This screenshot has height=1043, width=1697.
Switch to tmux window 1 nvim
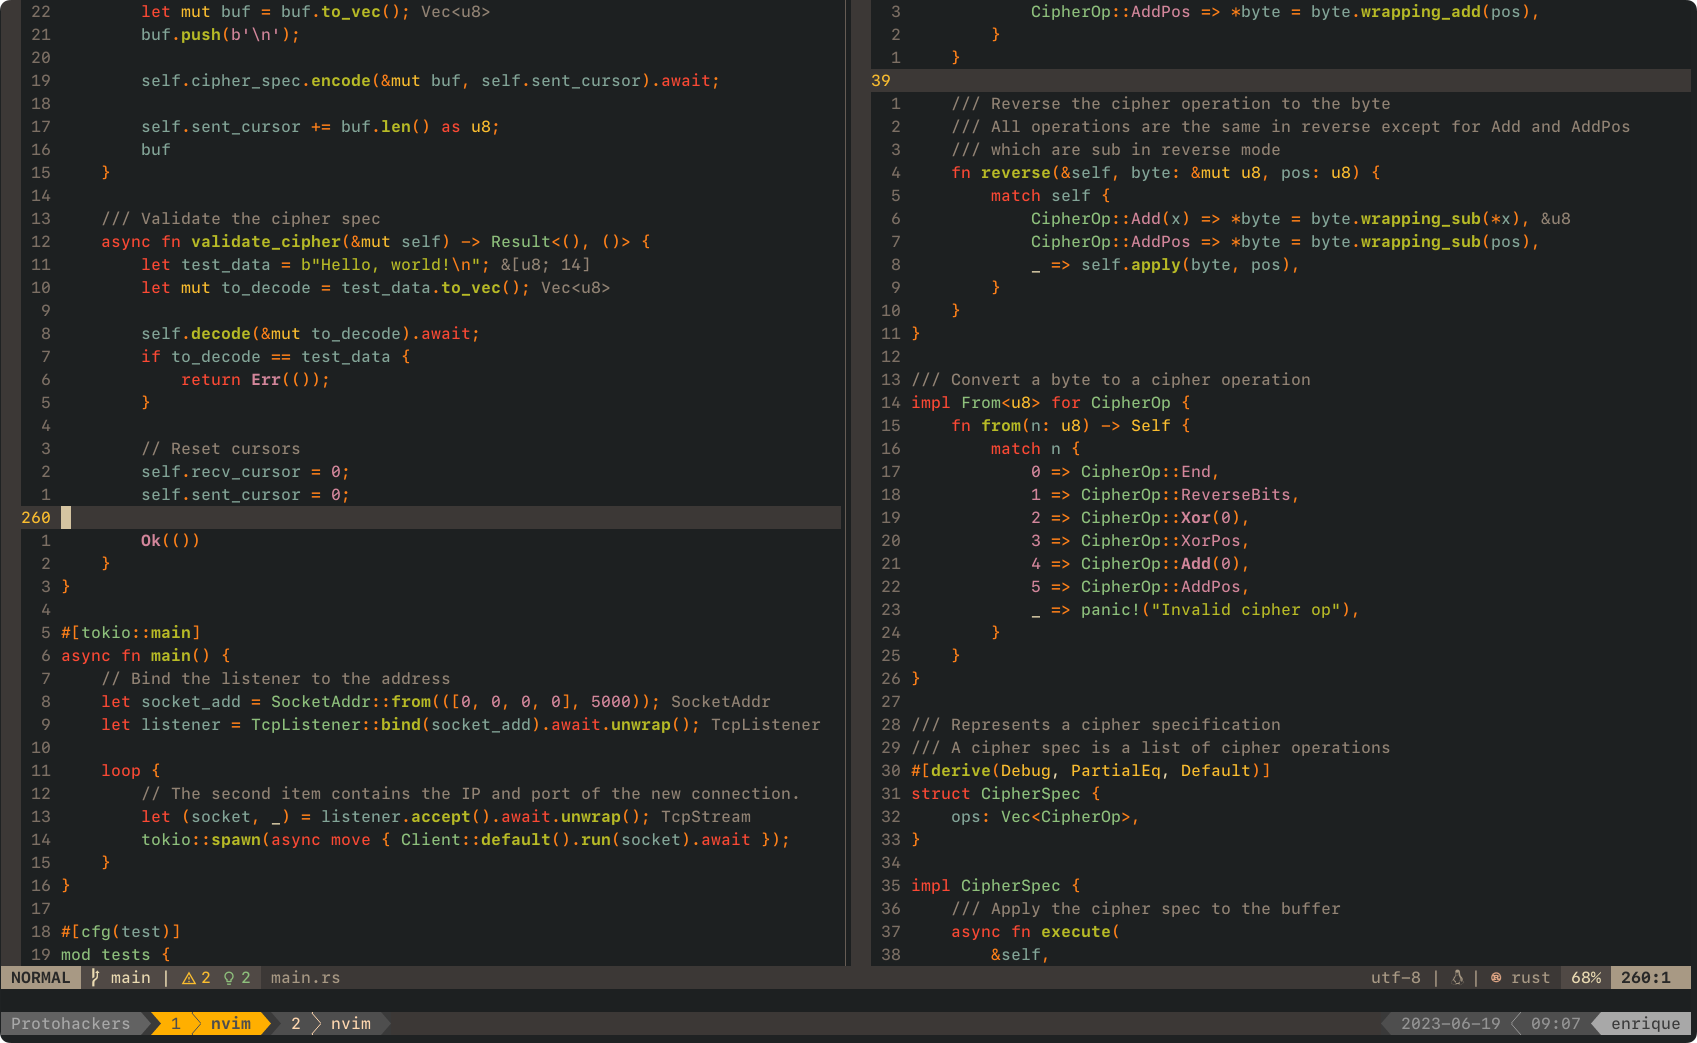(x=211, y=1024)
